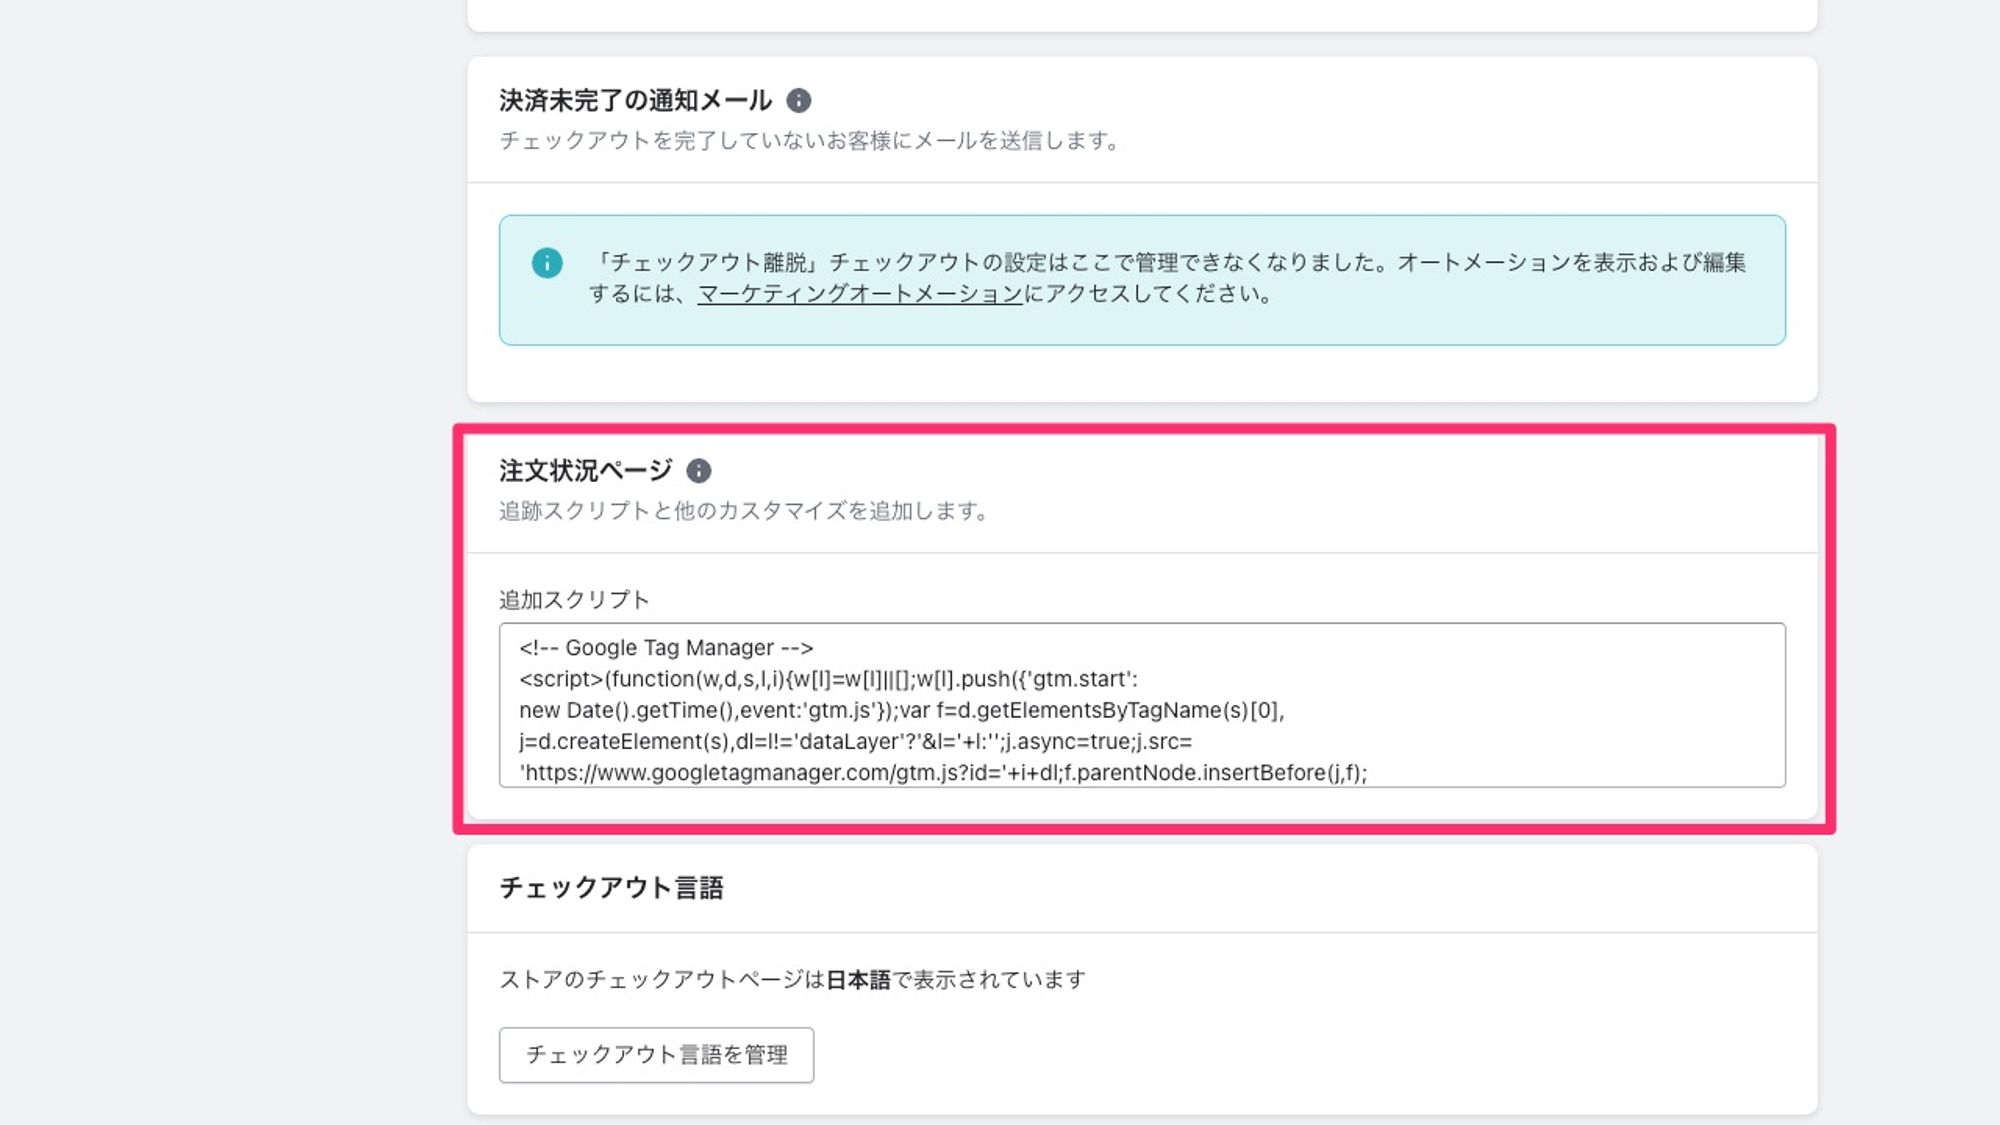
Task: Focus the 追加スクリプト text area
Action: 1142,705
